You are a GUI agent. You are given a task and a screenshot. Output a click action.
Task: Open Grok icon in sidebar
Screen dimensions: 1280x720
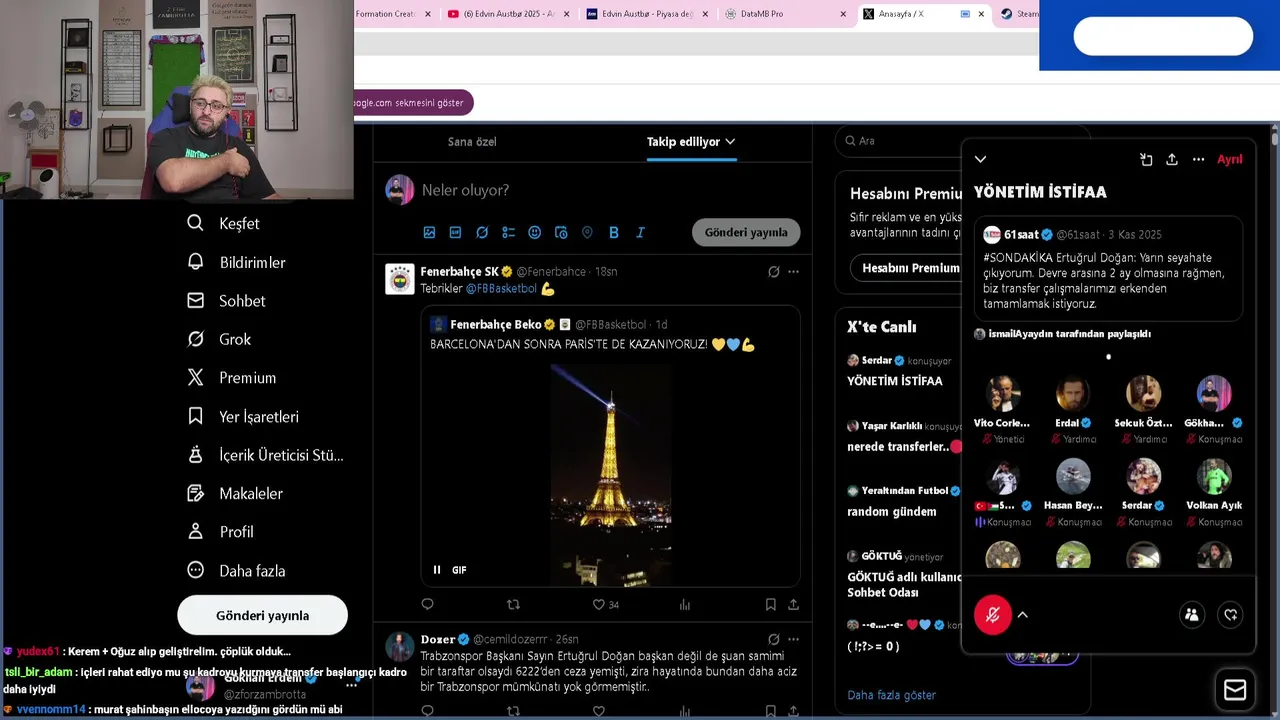click(195, 339)
